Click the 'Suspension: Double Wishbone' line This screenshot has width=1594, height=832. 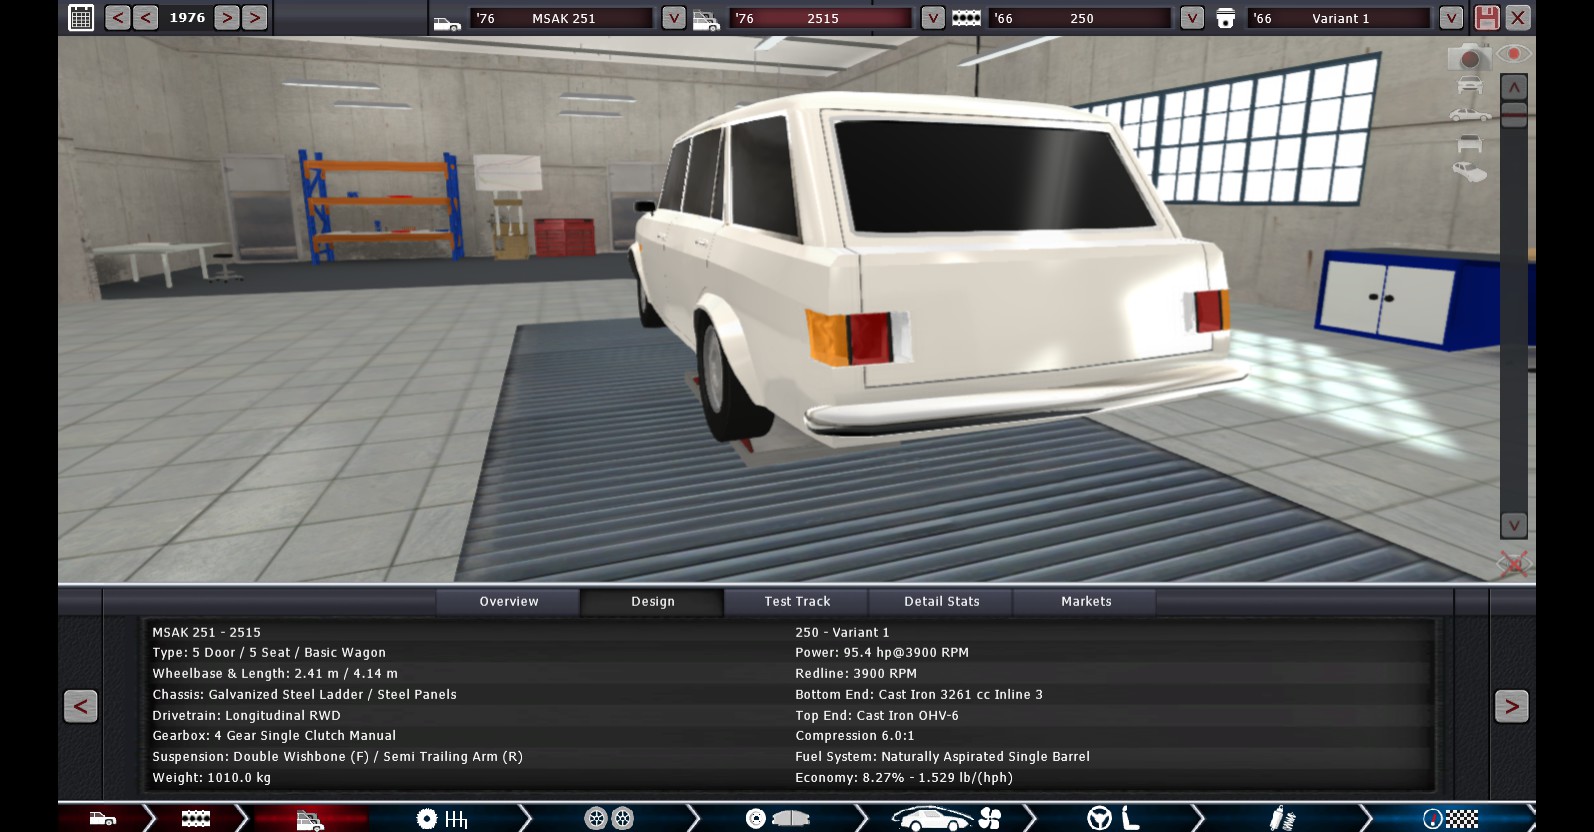(337, 756)
